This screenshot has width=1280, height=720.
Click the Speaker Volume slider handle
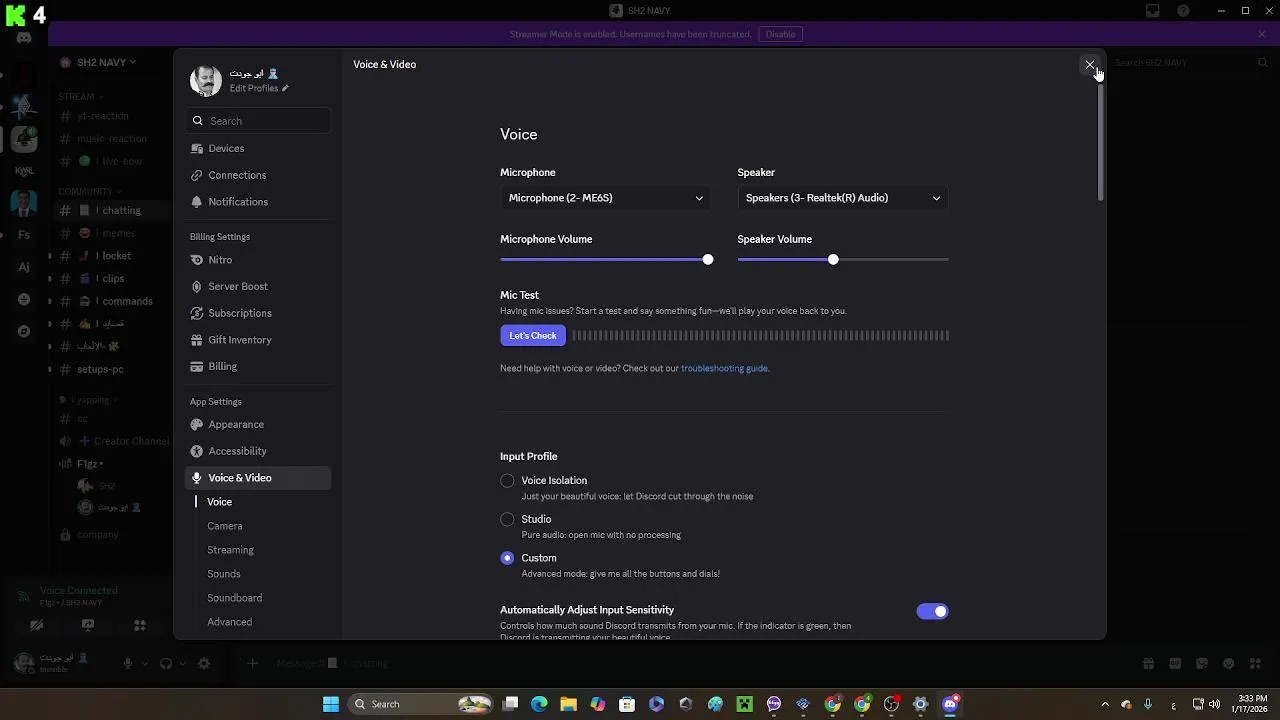833,260
